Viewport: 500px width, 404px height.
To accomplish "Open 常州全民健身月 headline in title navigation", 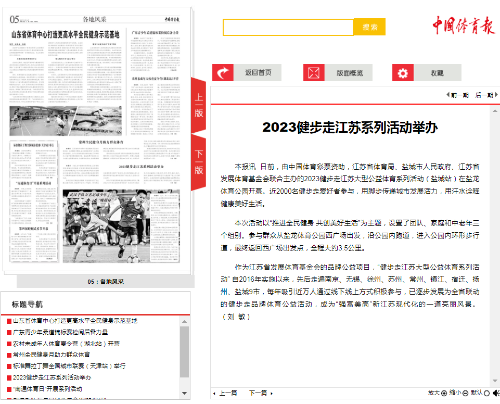I will coord(51,355).
